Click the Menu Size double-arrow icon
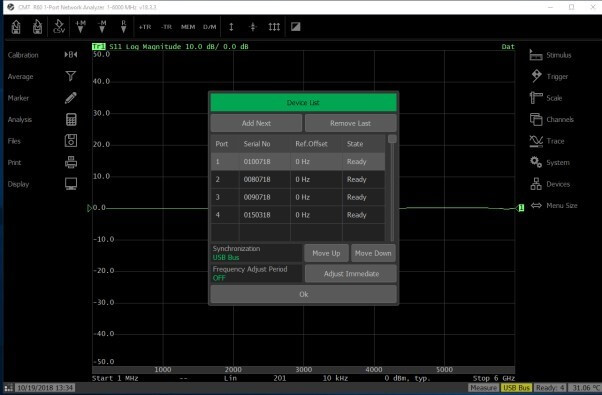 point(536,205)
